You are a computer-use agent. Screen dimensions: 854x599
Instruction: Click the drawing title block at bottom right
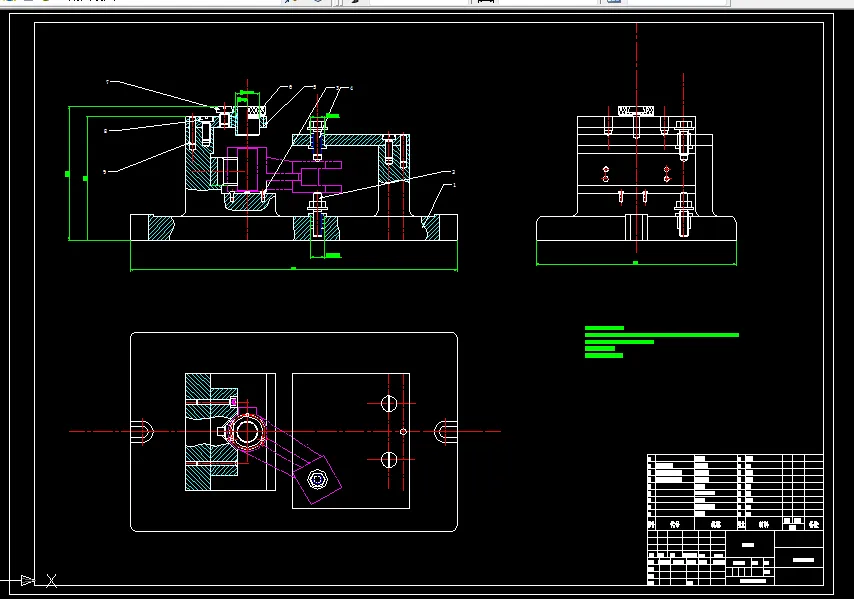(735, 558)
